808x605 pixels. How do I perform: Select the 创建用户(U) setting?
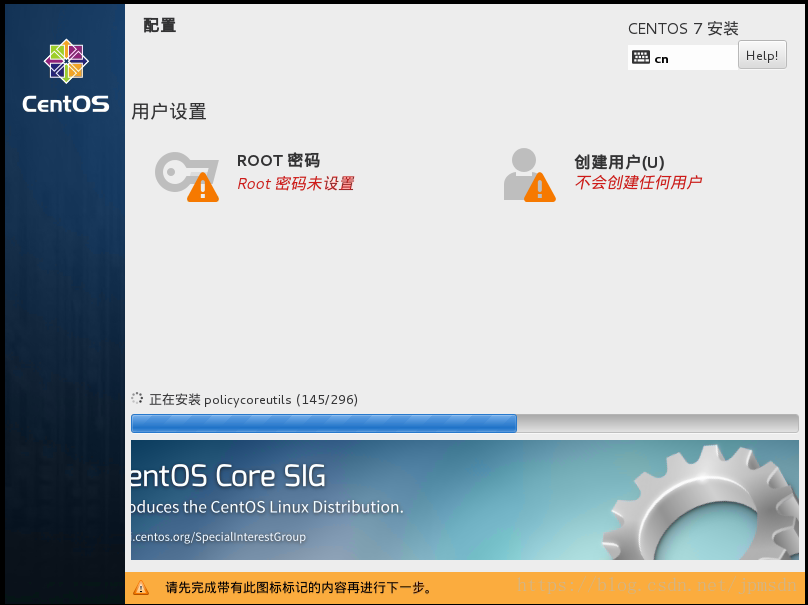click(619, 162)
